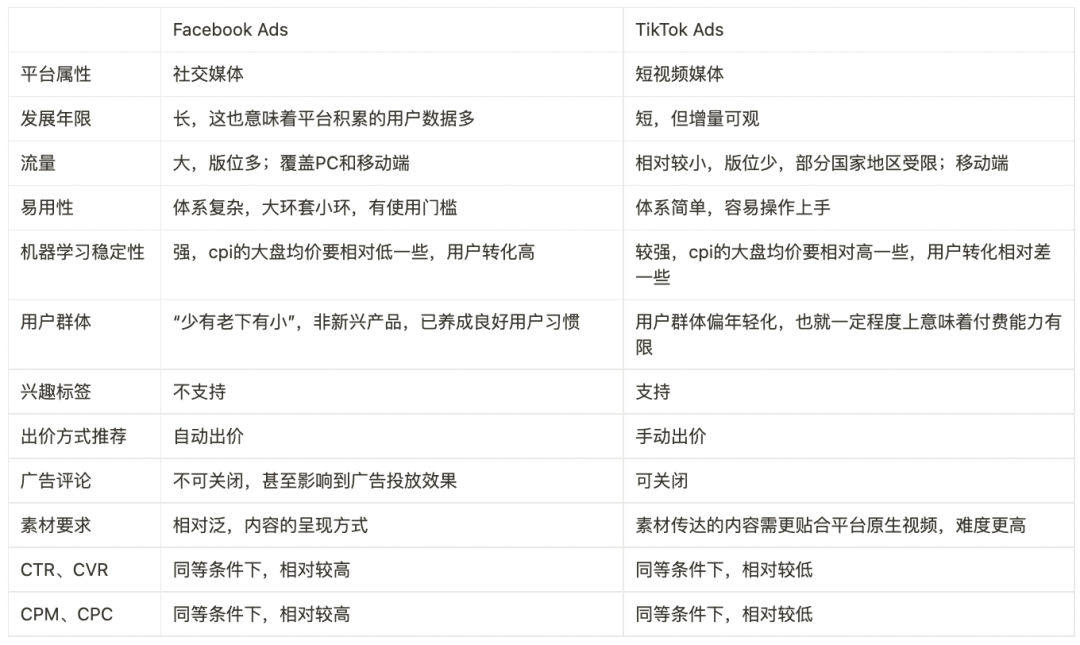Select the CTR、CVR row label
The height and width of the screenshot is (645, 1080).
(x=65, y=570)
